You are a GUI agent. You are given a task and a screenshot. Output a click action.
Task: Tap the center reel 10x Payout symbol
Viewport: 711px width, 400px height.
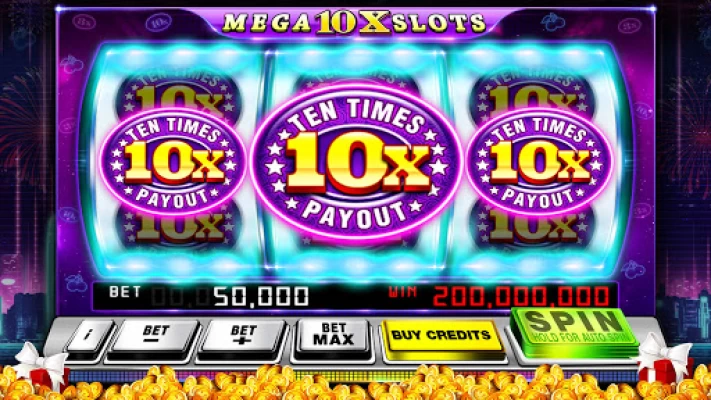coord(356,161)
